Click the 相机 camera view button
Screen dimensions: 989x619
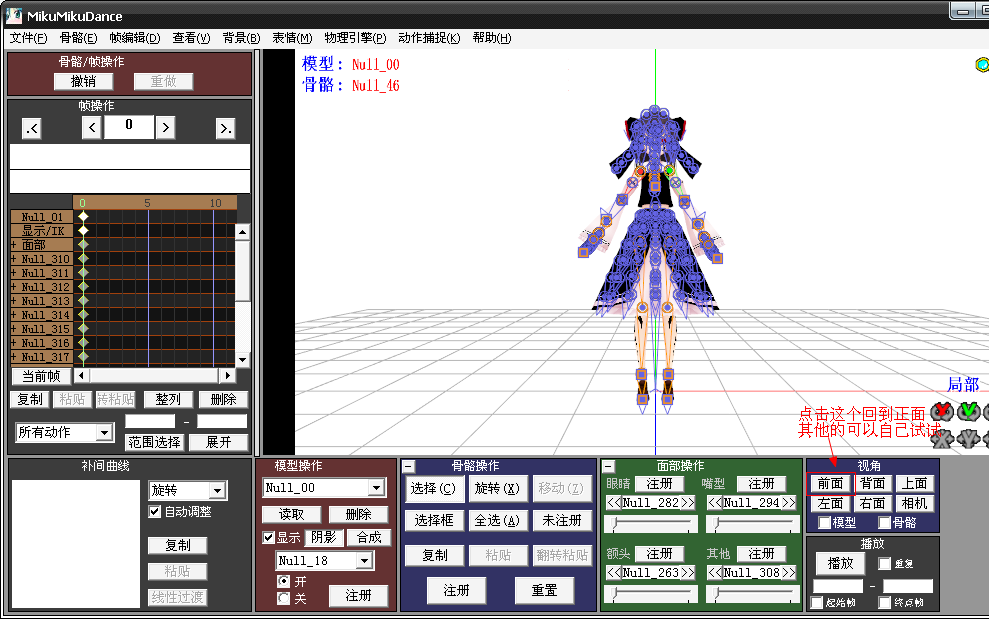click(914, 504)
